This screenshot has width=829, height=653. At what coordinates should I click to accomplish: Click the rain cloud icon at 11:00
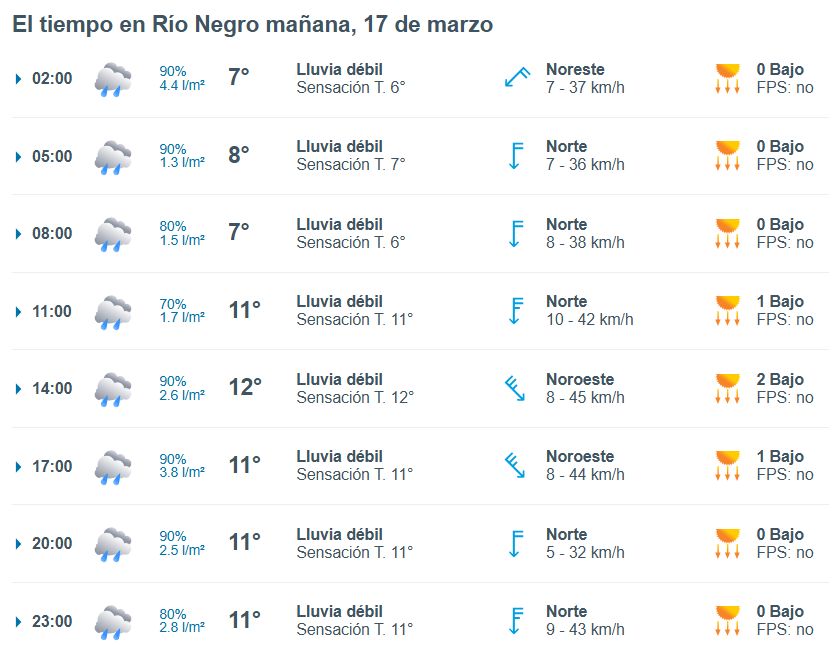(113, 312)
